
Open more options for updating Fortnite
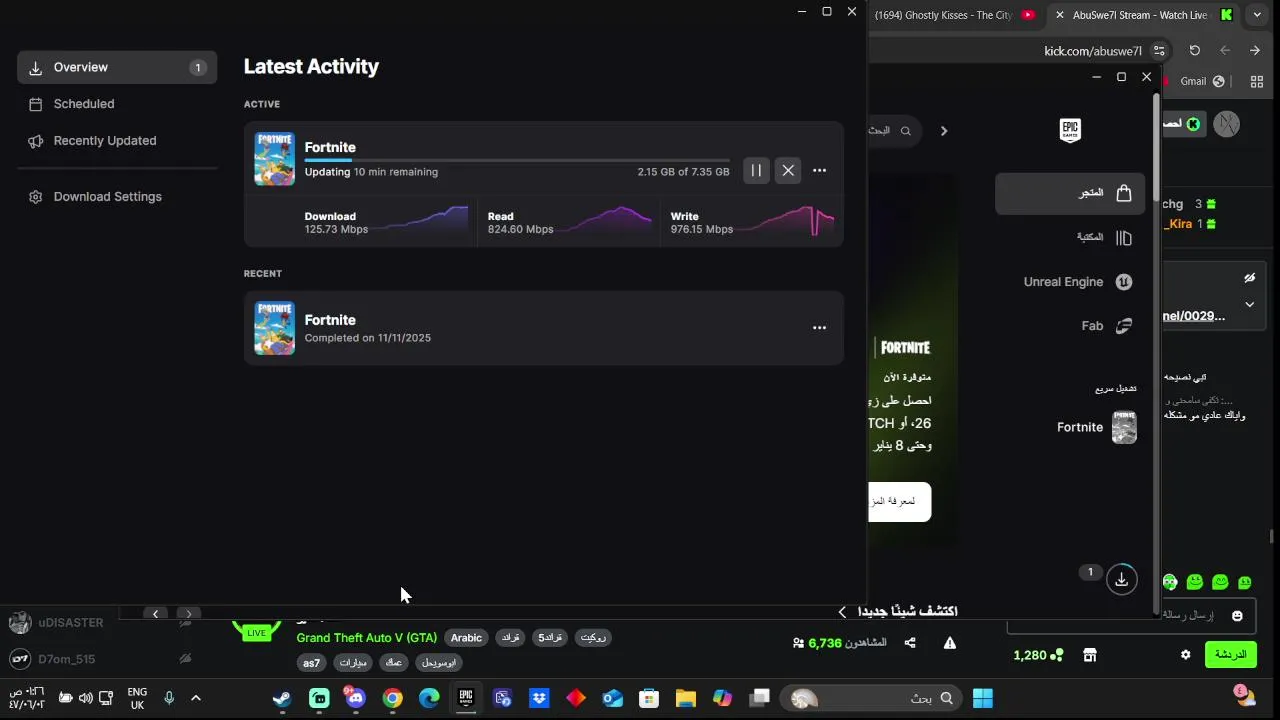pos(820,171)
